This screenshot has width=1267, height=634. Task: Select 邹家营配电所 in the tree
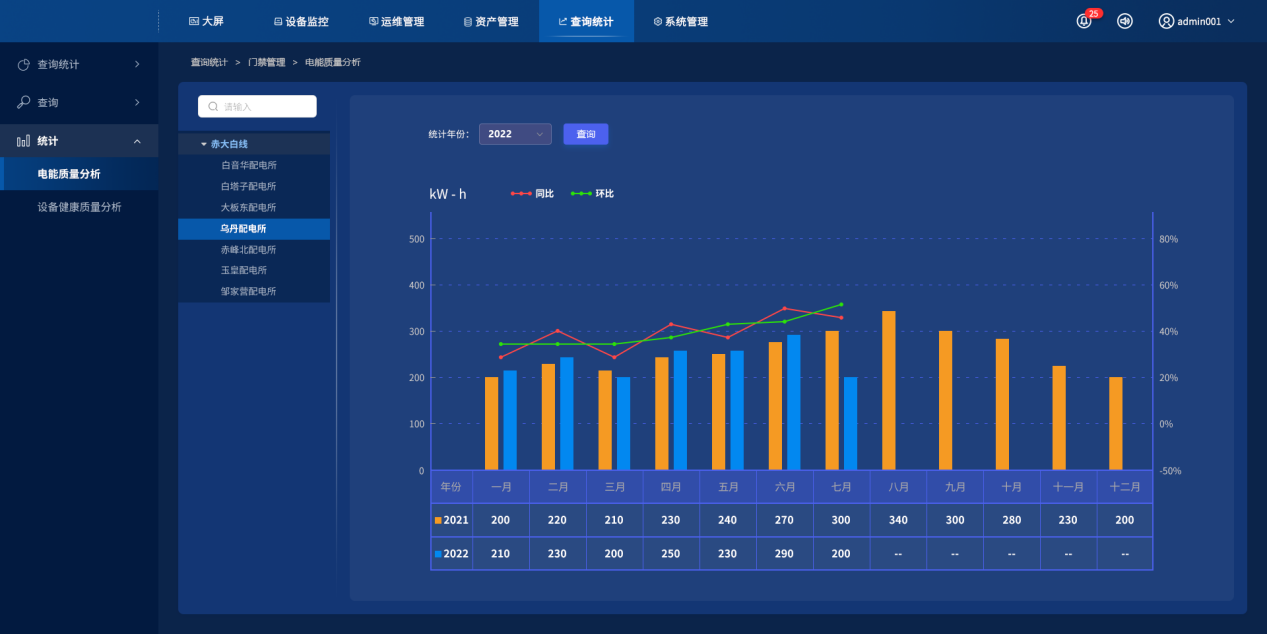pyautogui.click(x=254, y=291)
